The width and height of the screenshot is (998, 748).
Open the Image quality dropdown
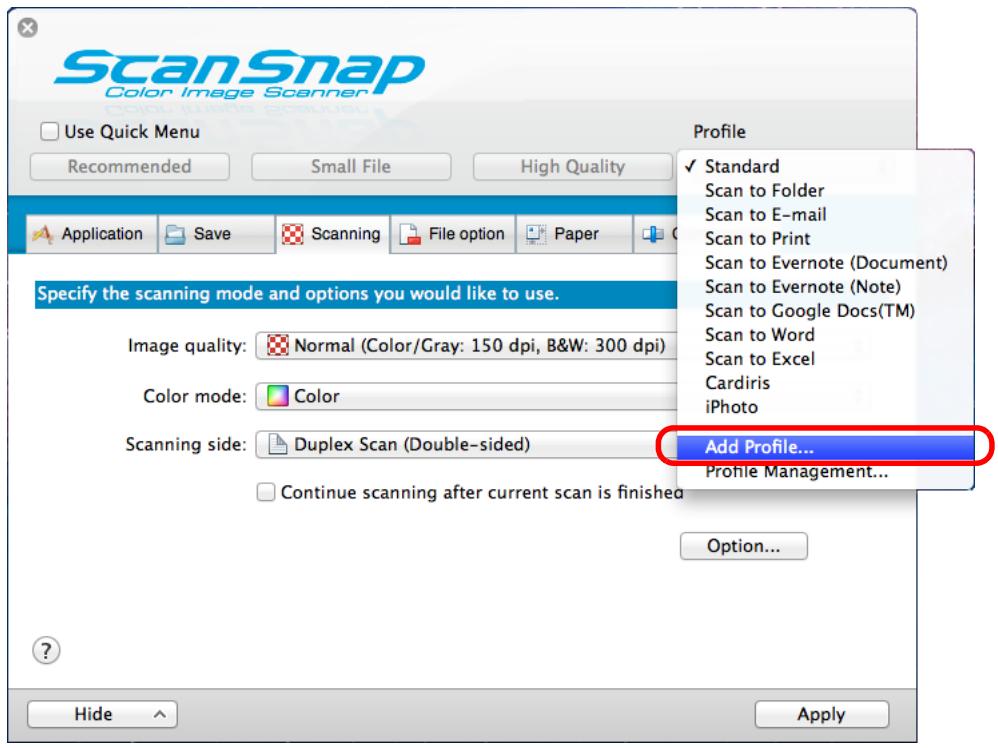(x=466, y=346)
